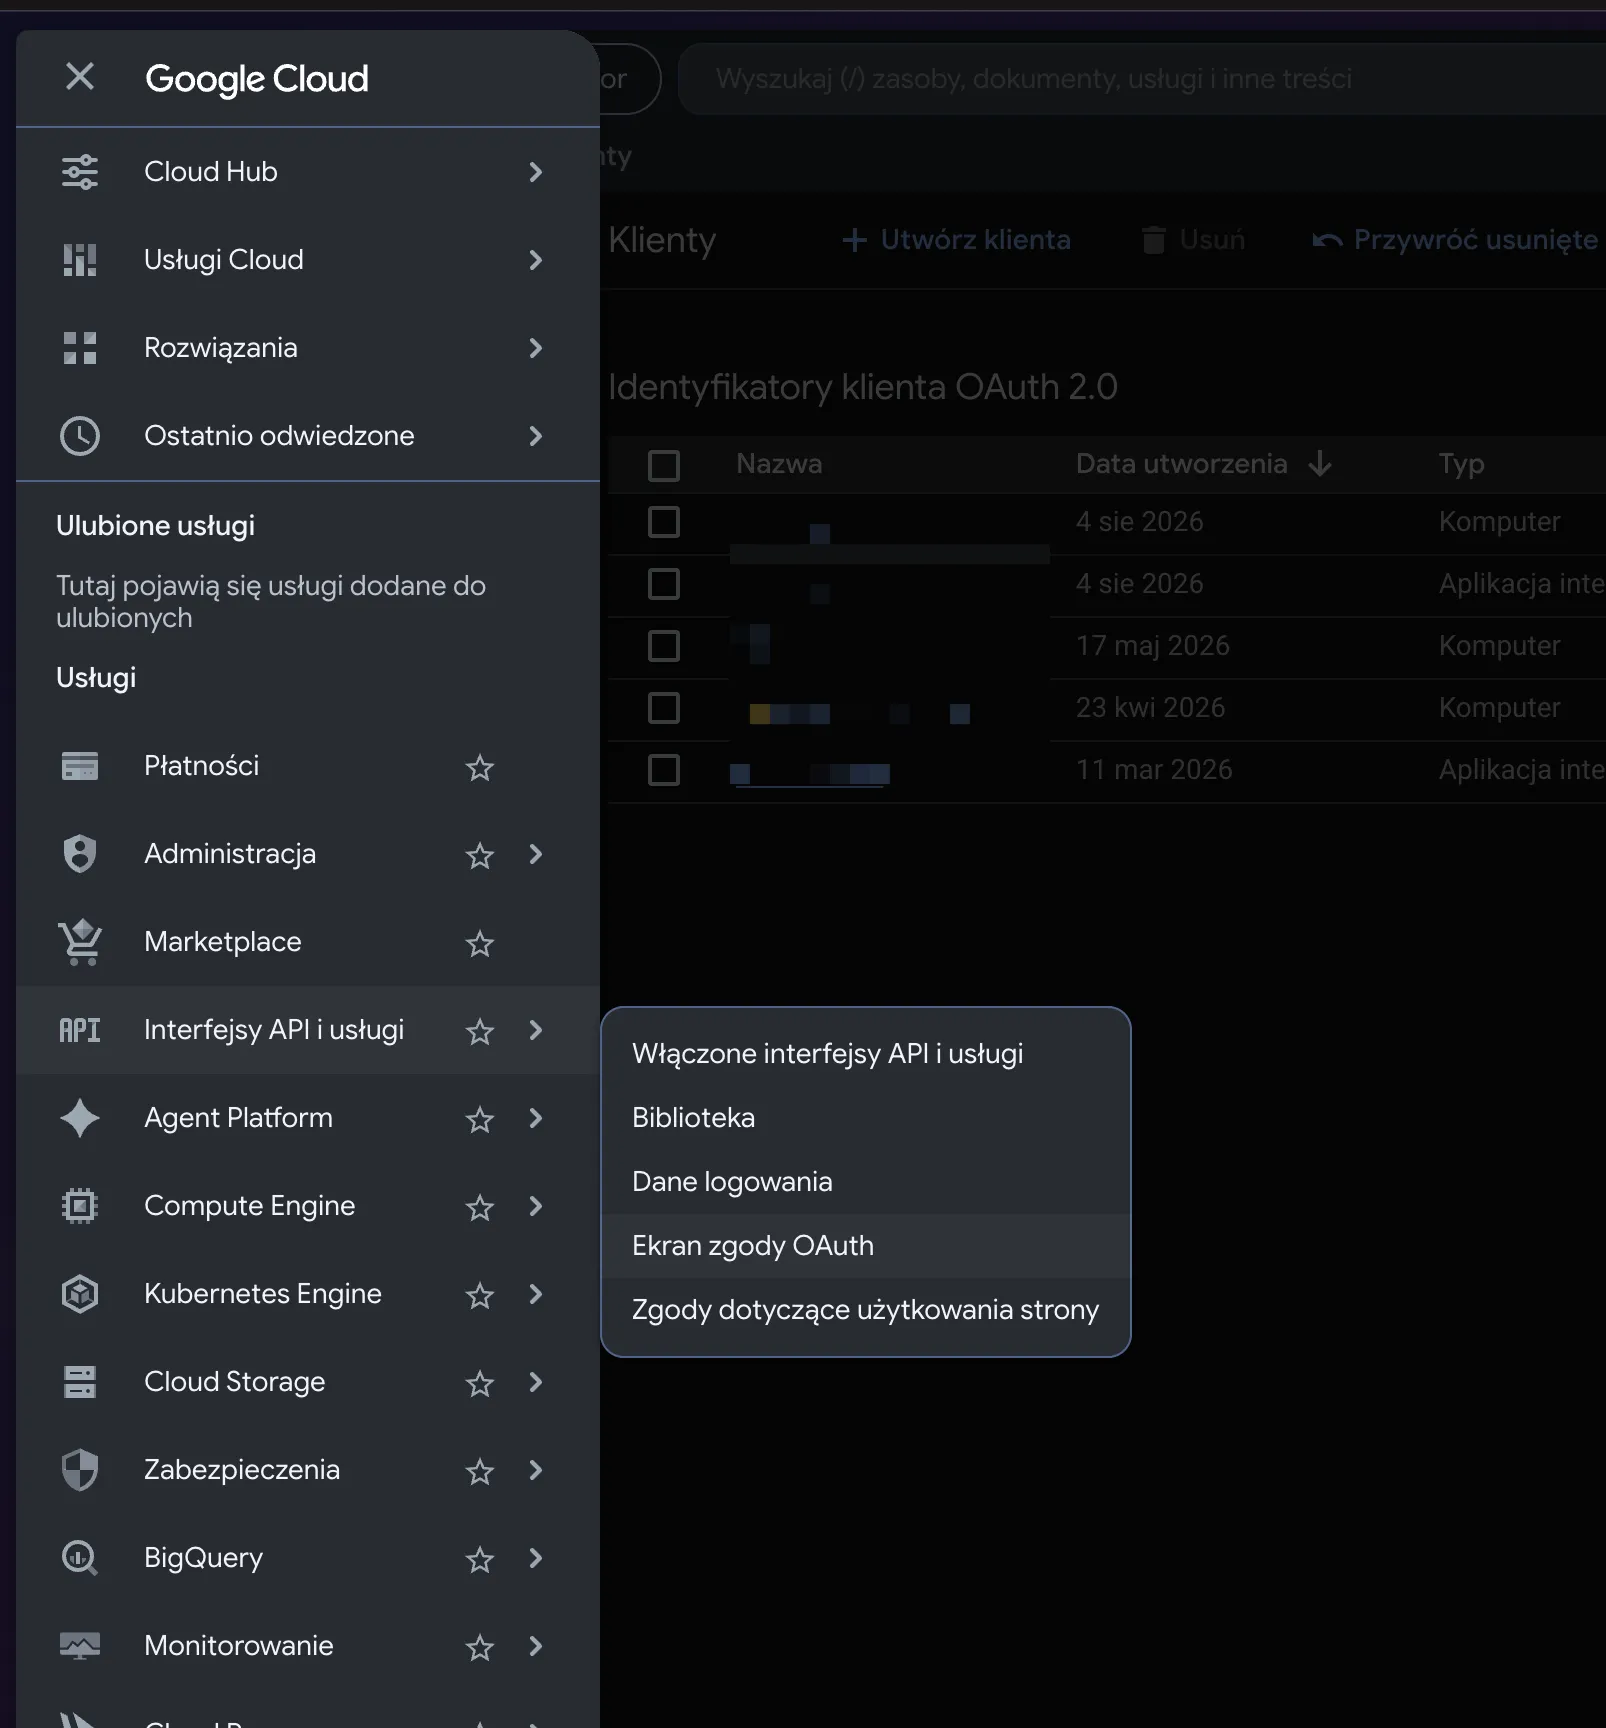Expand the Ostatnio odwiedzone chevron
1606x1728 pixels.
click(536, 436)
